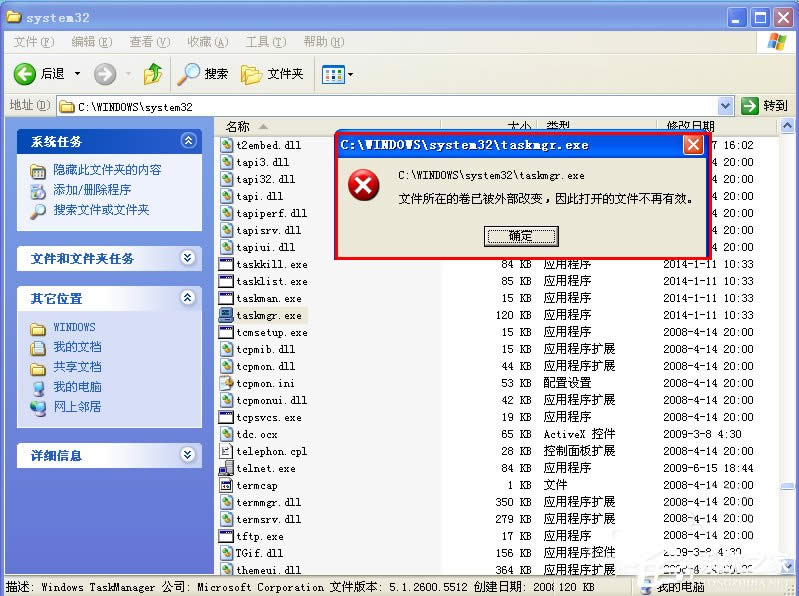The image size is (799, 596).
Task: Select the tcpmon.ini file icon
Action: tap(226, 383)
